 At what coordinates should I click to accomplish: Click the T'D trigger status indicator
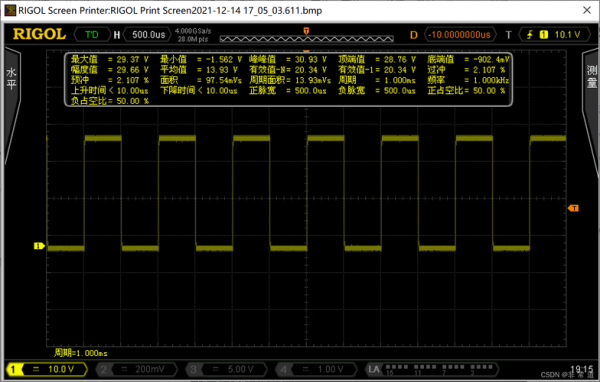[92, 35]
